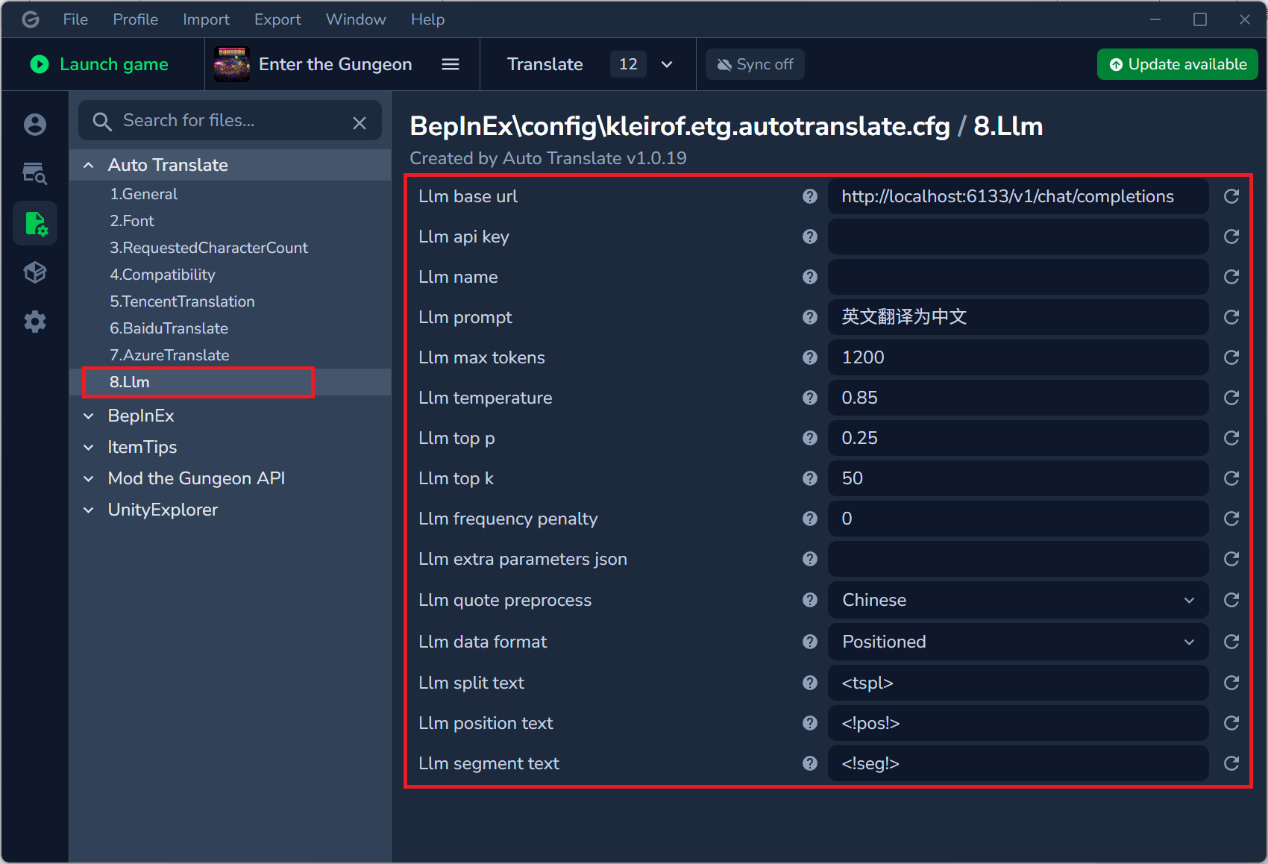Select the 8.Llm section
This screenshot has width=1268, height=864.
tap(230, 382)
